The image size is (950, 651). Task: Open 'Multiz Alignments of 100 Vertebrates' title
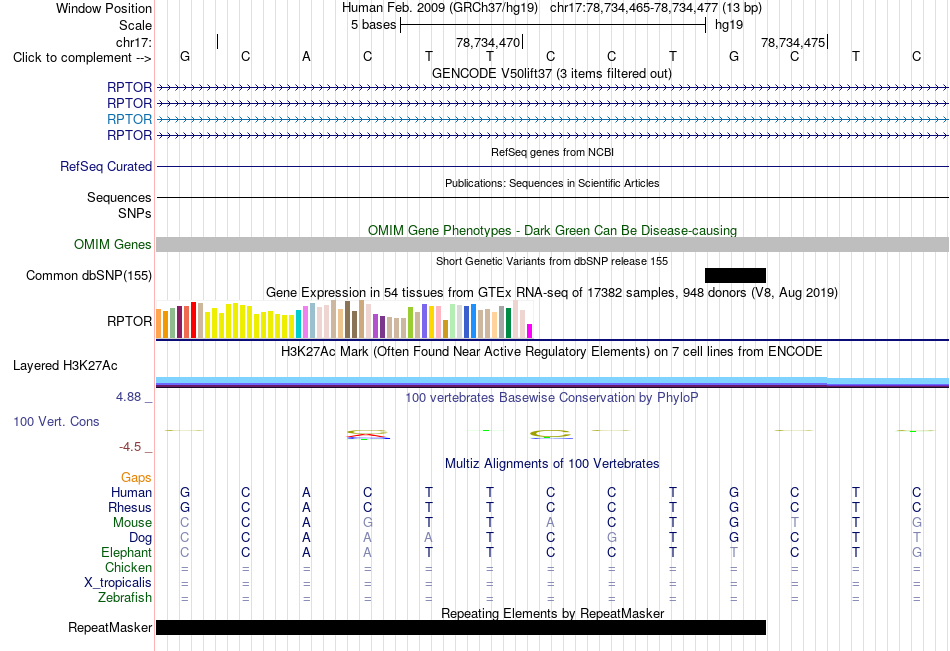click(552, 464)
